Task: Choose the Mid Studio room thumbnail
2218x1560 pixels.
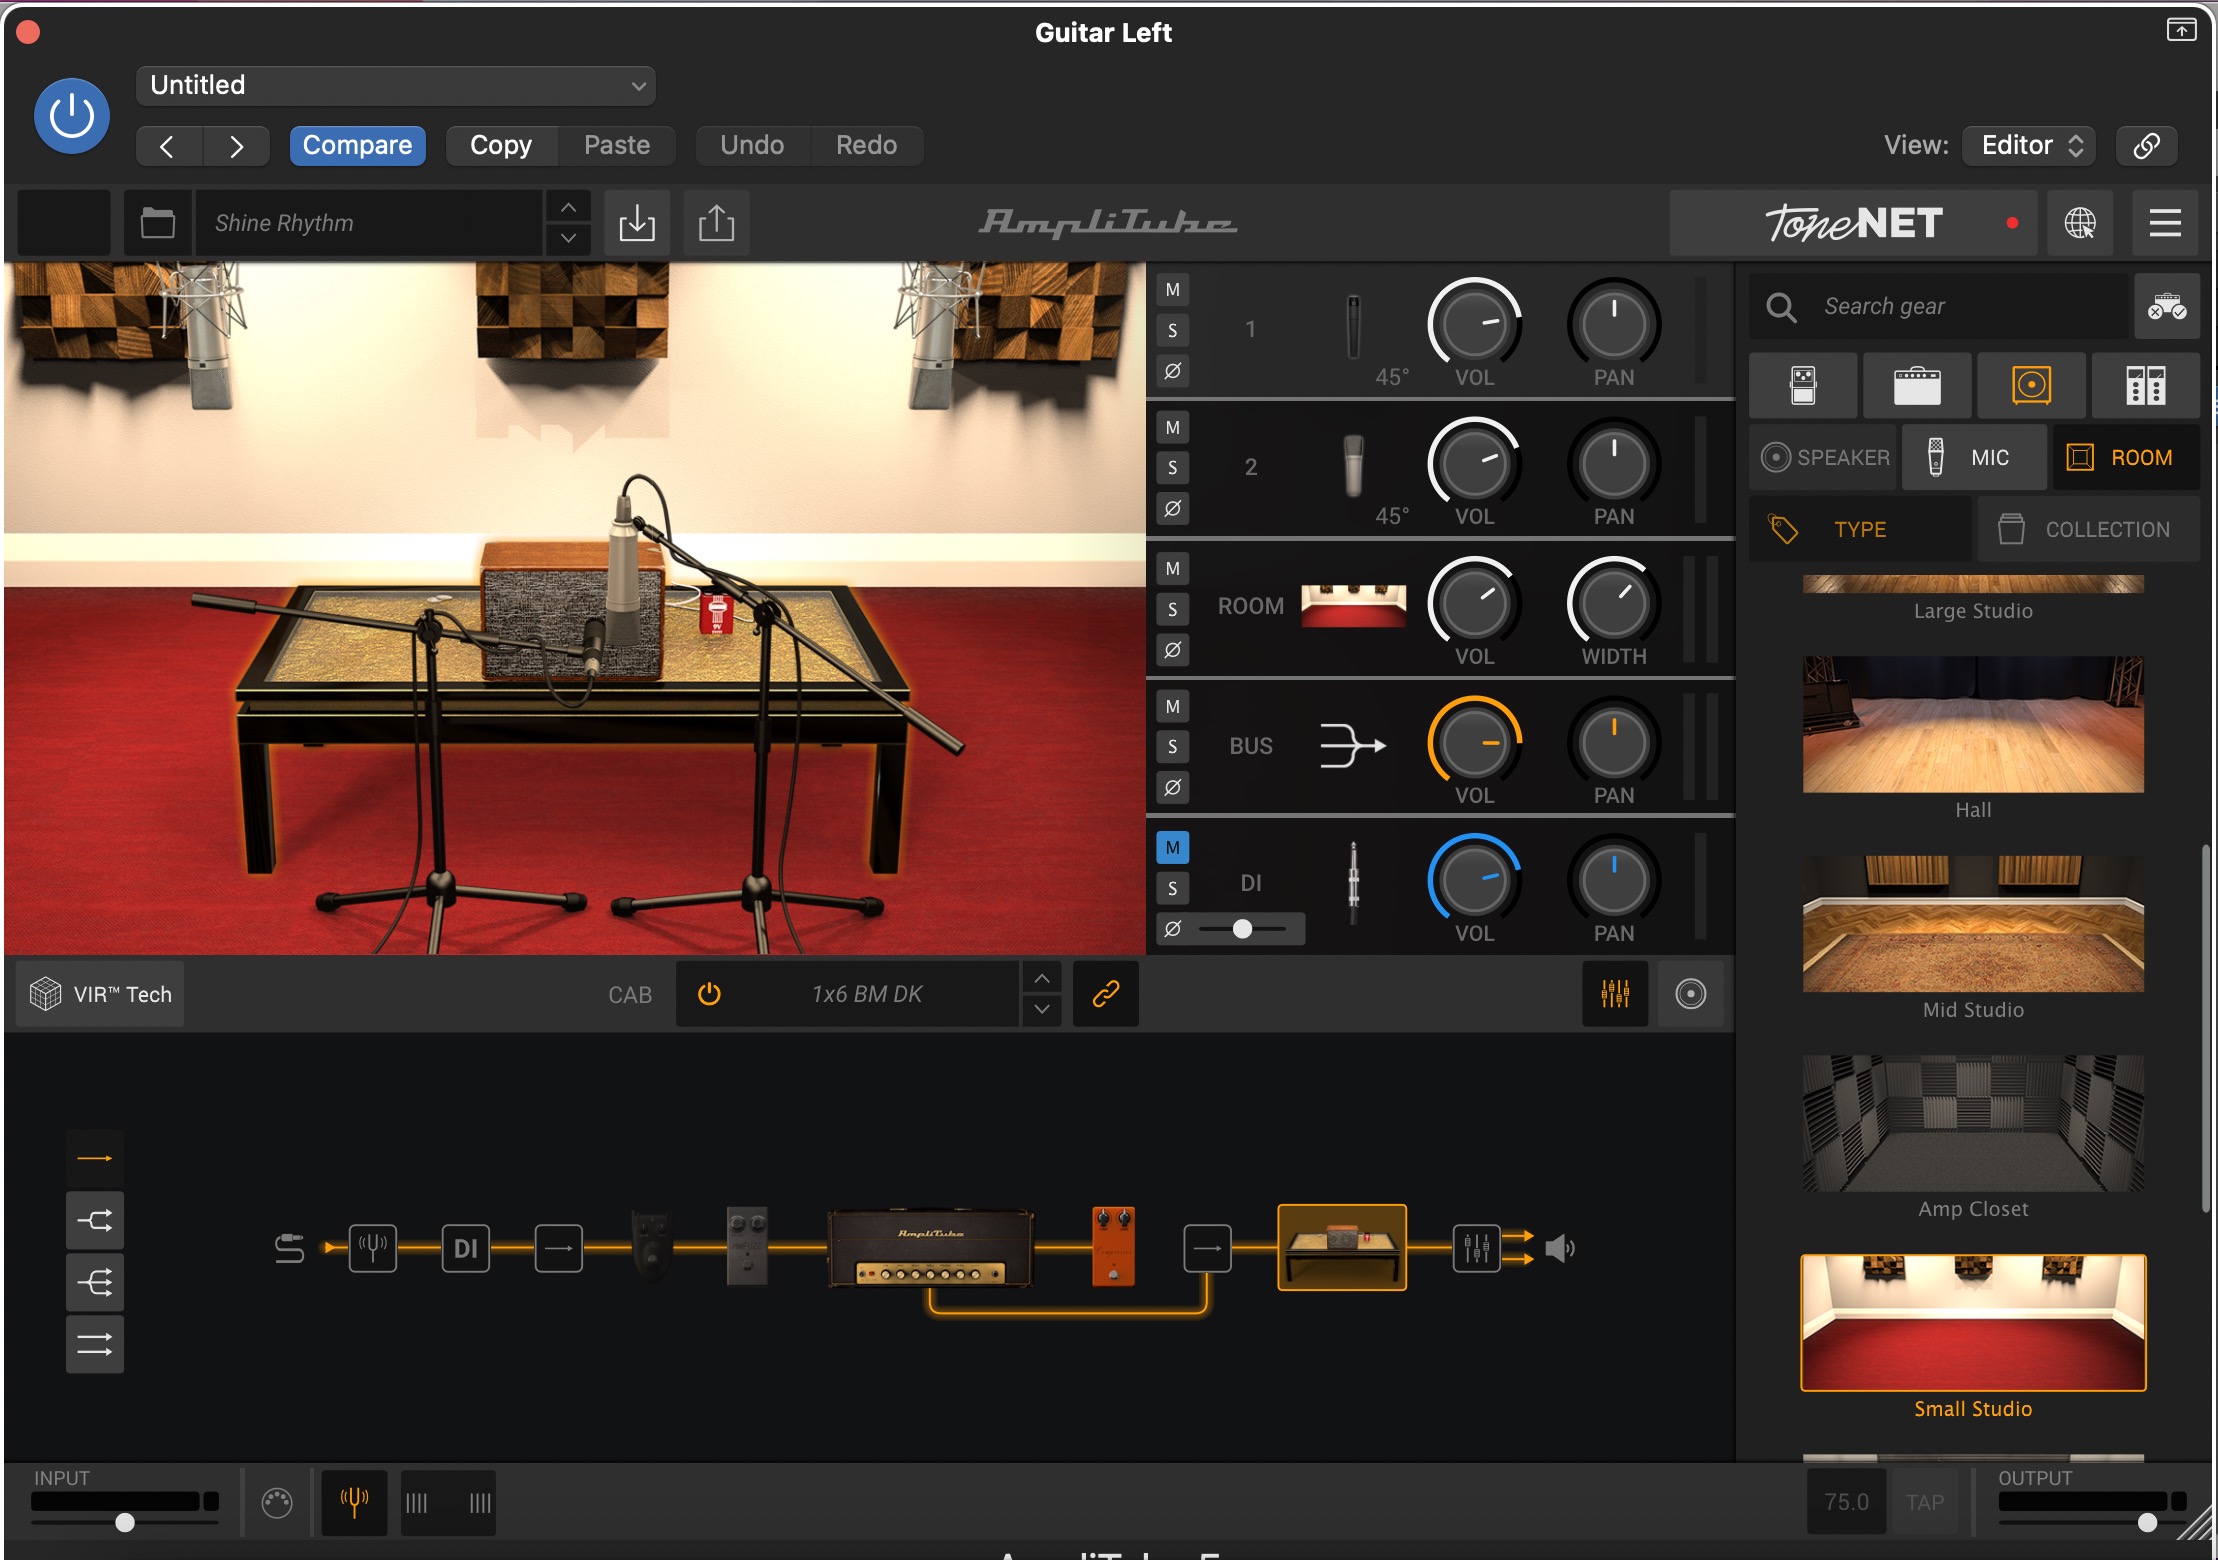Action: (1973, 924)
